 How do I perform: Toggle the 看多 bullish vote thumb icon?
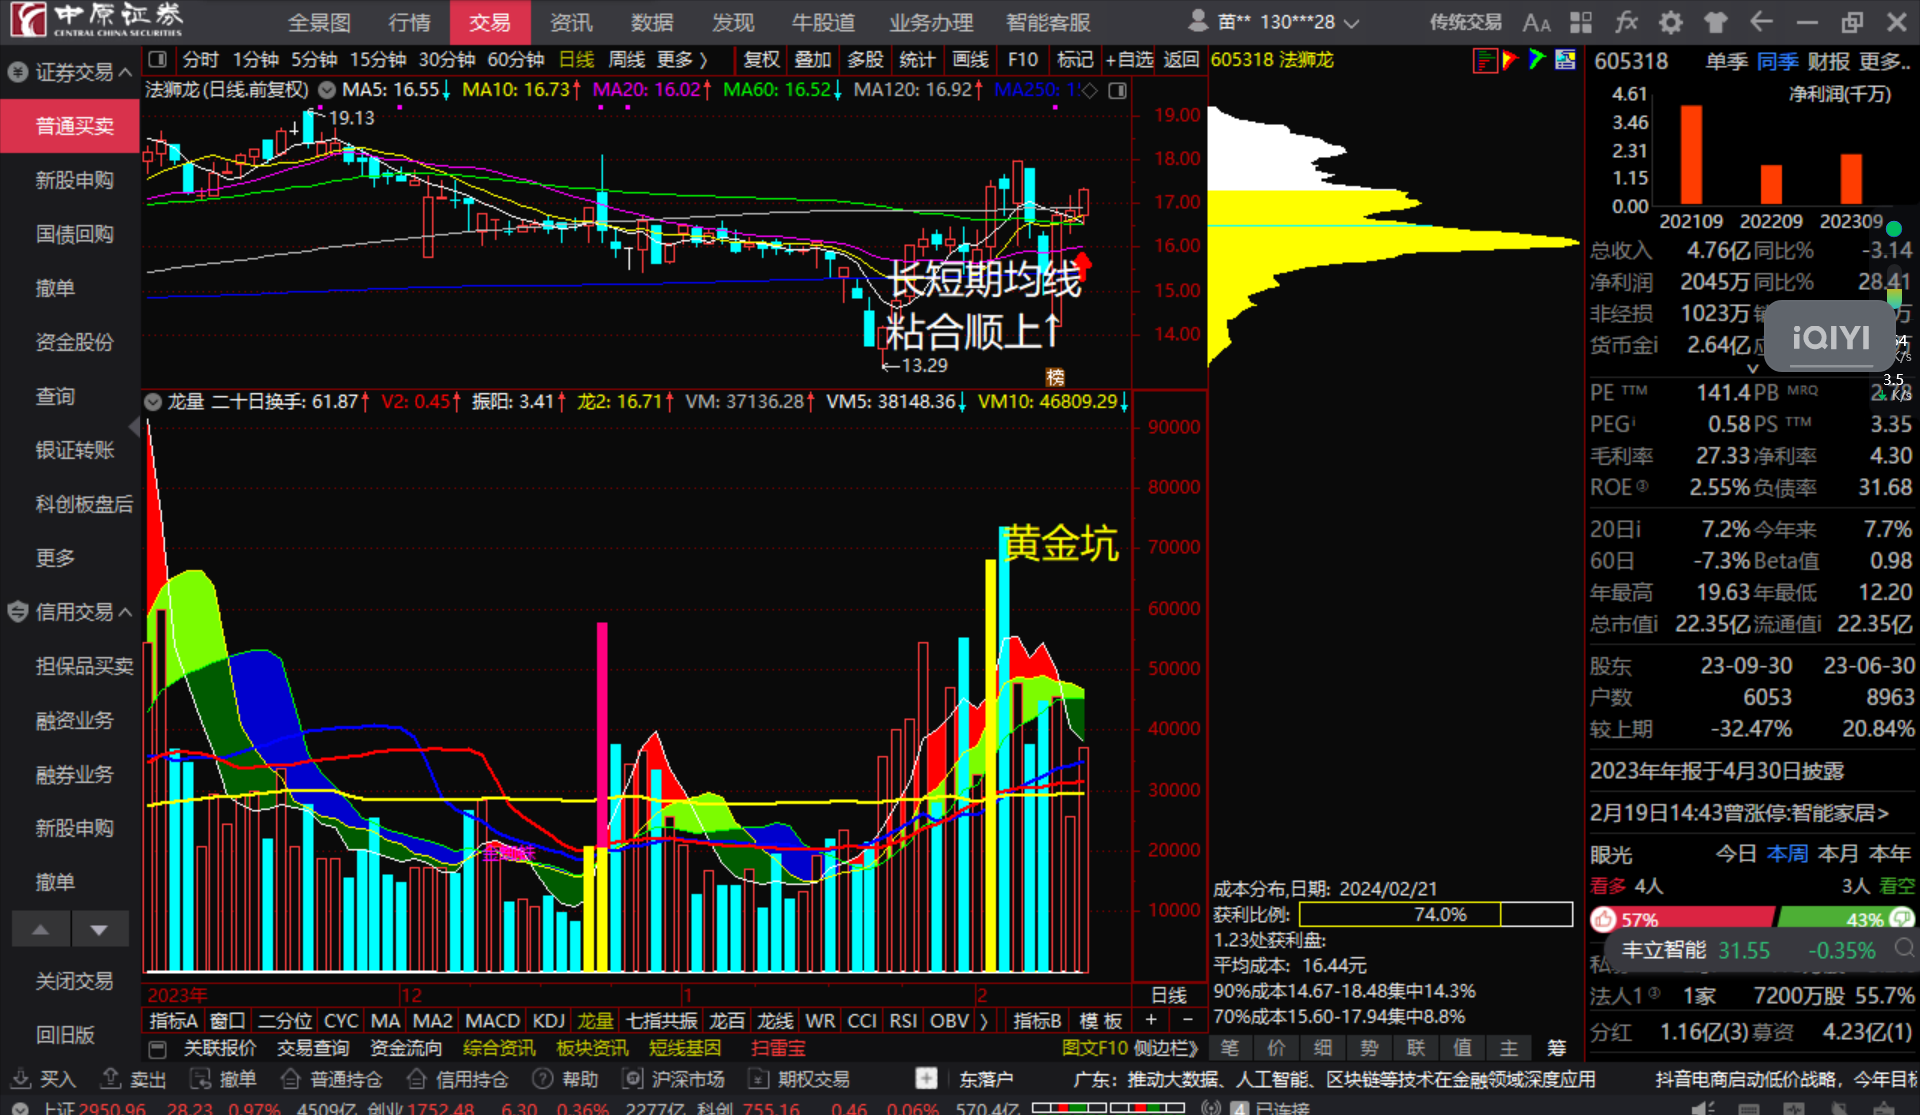click(x=1605, y=919)
